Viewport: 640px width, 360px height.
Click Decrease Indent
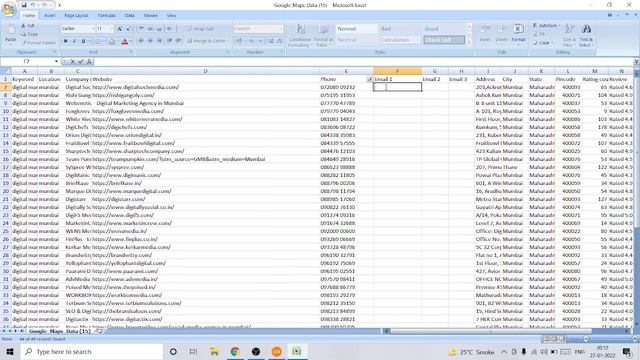(169, 41)
